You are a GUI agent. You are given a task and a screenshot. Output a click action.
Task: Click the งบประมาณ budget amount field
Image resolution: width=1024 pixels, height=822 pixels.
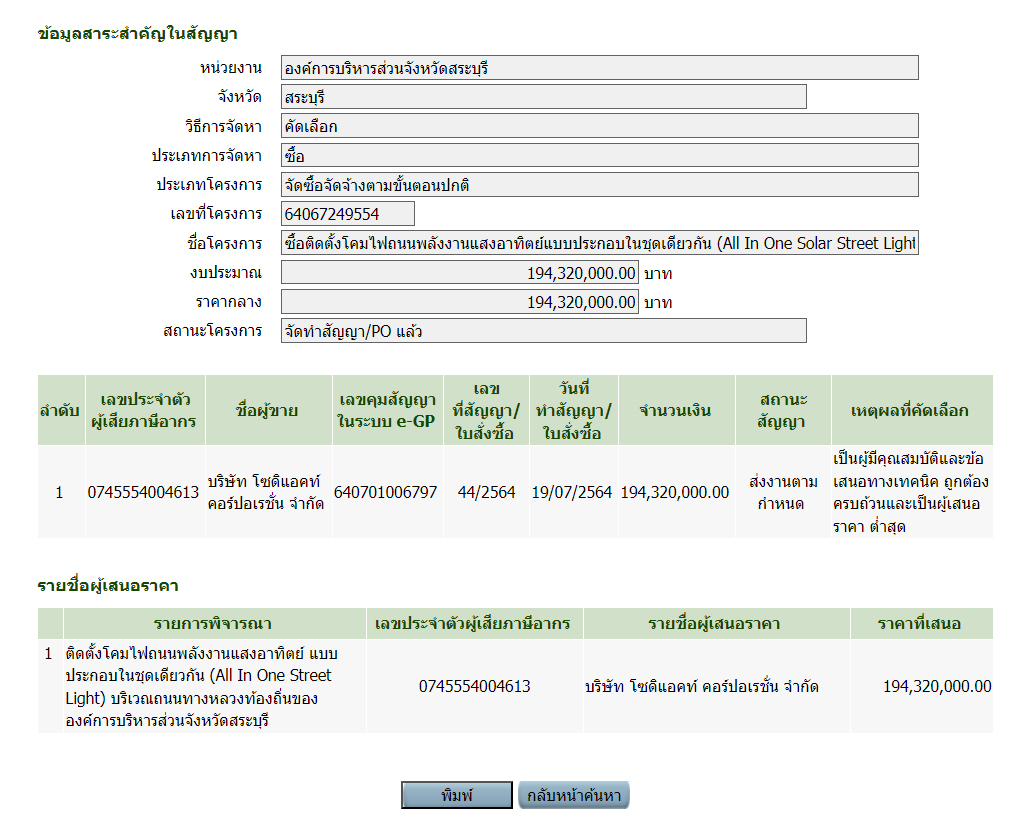point(459,273)
